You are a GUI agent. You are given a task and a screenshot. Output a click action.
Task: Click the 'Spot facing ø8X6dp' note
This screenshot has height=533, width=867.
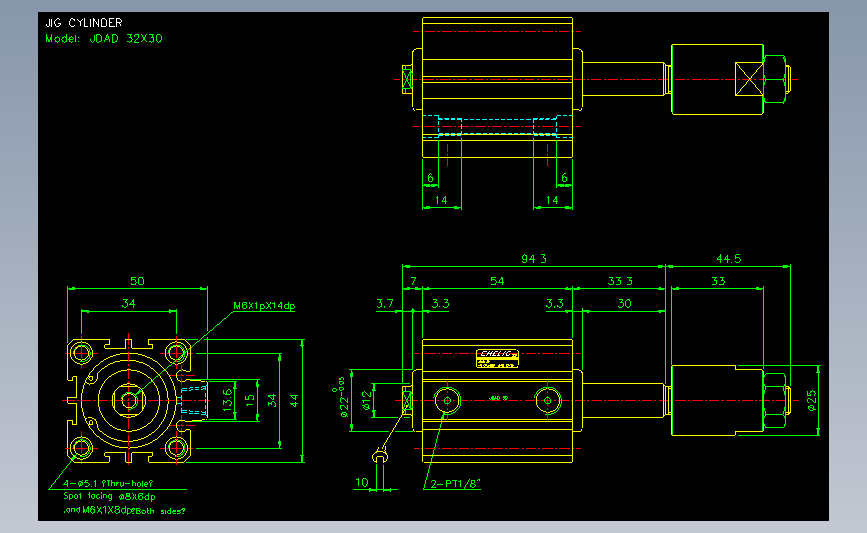109,497
